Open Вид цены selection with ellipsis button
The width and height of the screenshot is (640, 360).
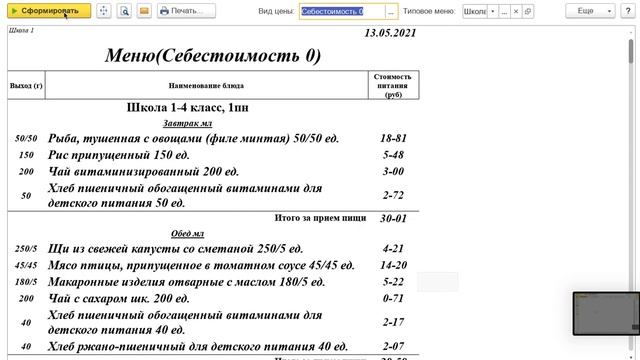click(391, 11)
